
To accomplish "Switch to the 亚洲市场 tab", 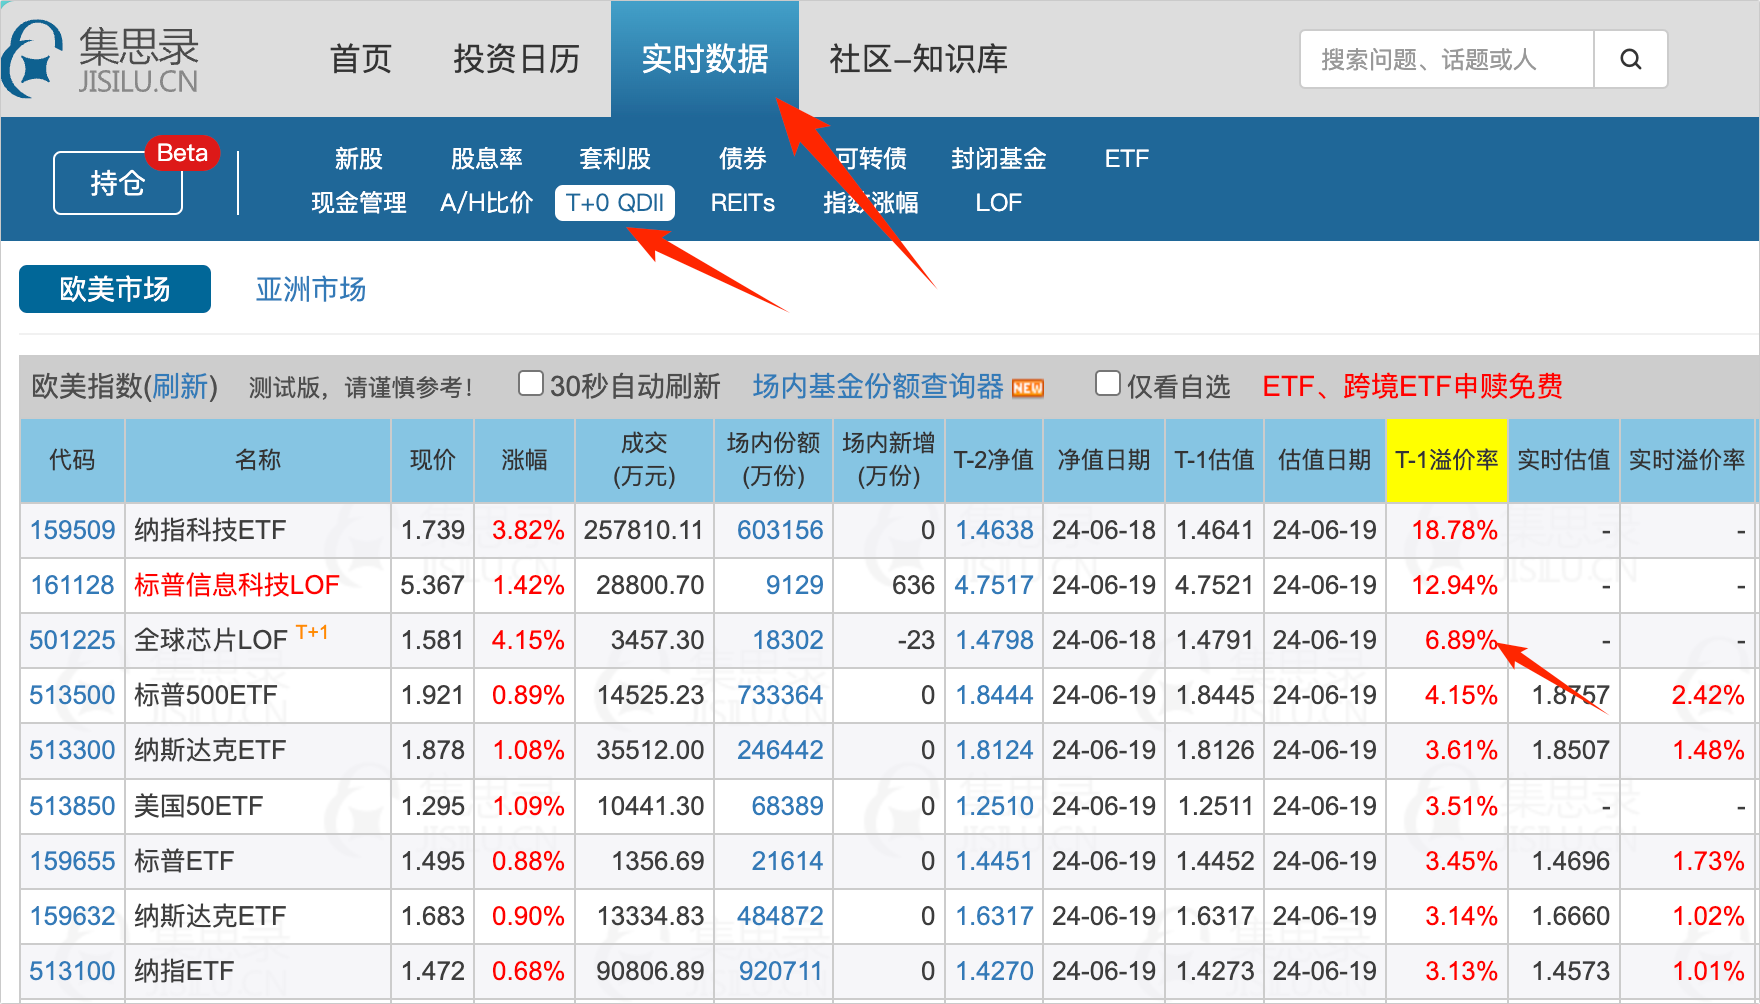I will click(x=310, y=289).
